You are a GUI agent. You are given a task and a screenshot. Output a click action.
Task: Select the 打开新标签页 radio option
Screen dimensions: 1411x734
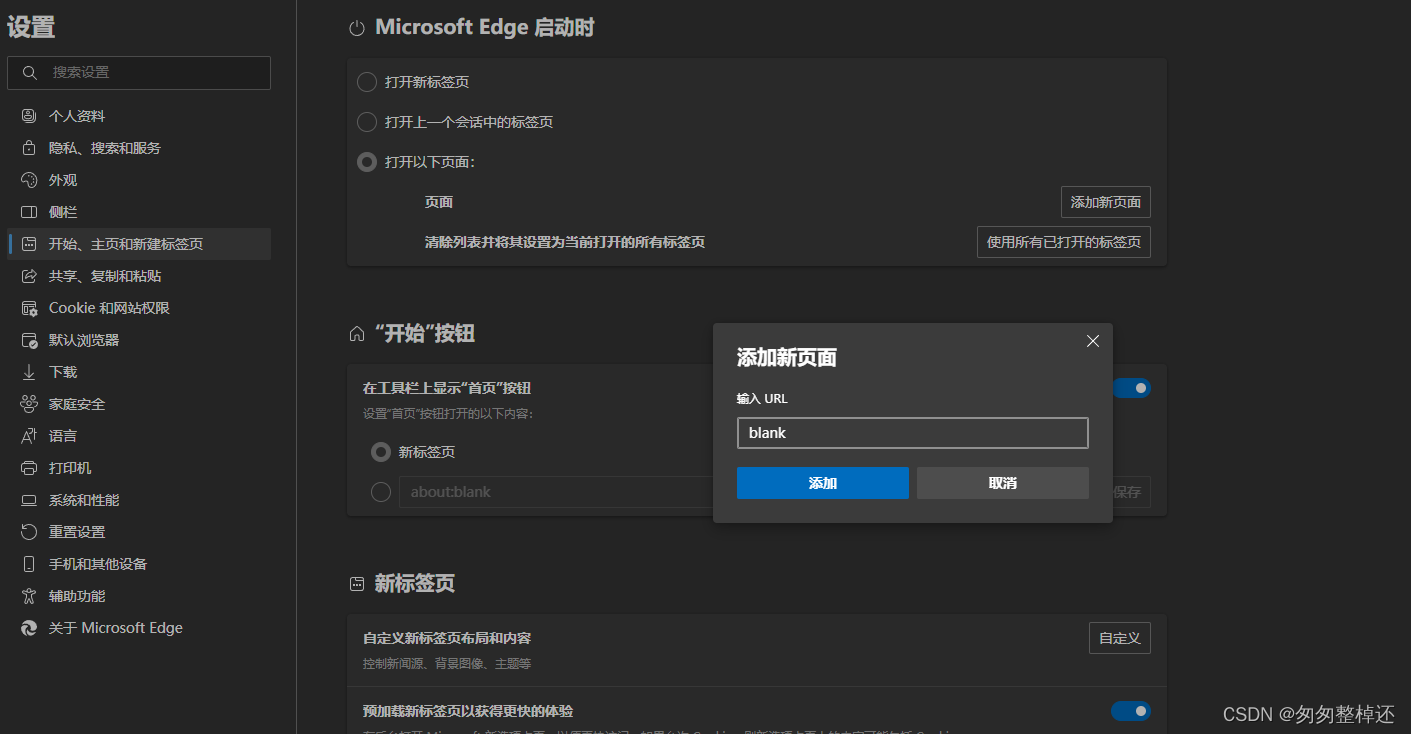click(x=367, y=82)
